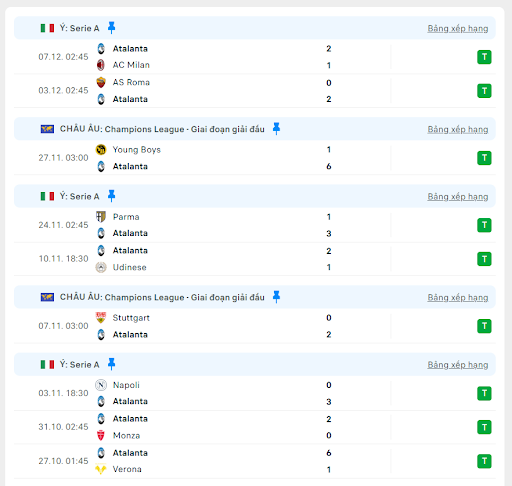
Task: Open Bảng xếp hạng in last Serie A section
Action: (458, 365)
